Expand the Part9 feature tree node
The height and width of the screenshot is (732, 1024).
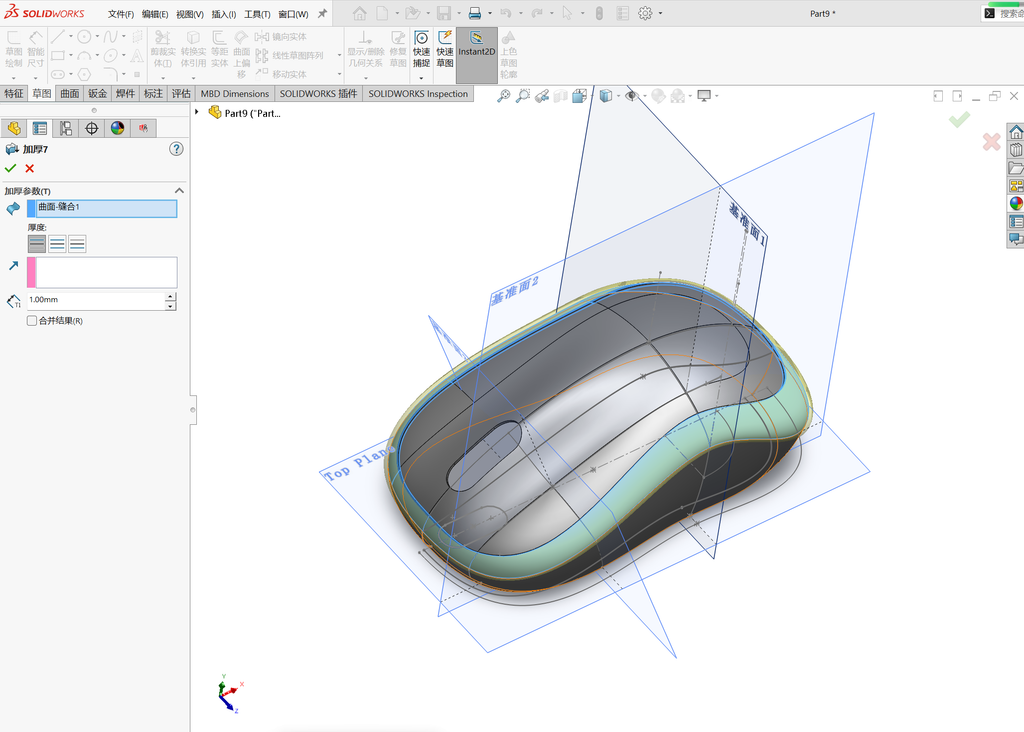[x=197, y=112]
